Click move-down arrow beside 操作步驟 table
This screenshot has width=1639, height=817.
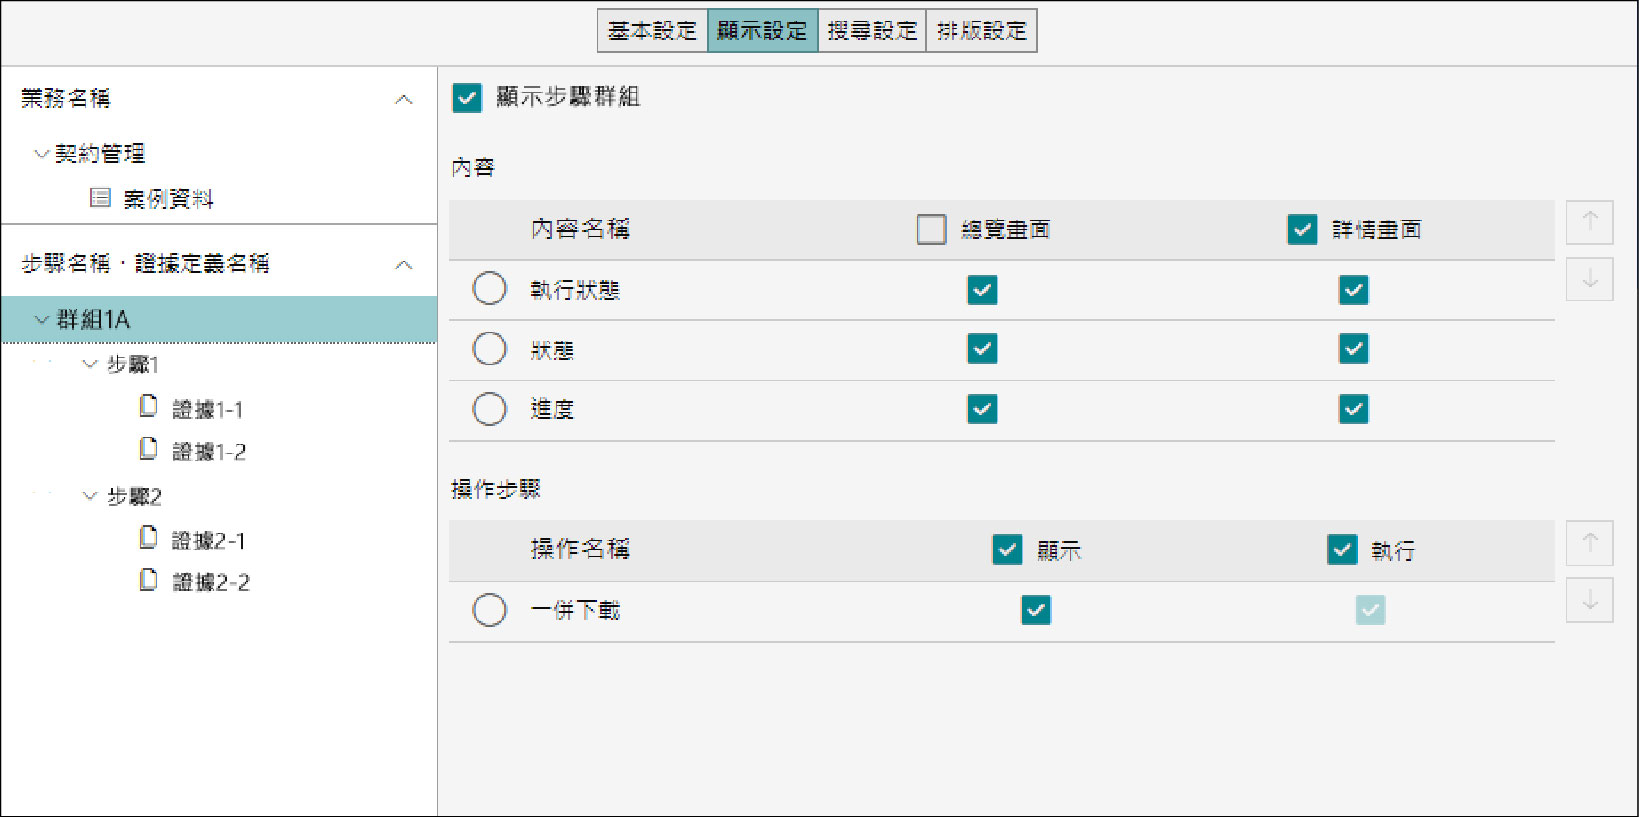point(1589,600)
